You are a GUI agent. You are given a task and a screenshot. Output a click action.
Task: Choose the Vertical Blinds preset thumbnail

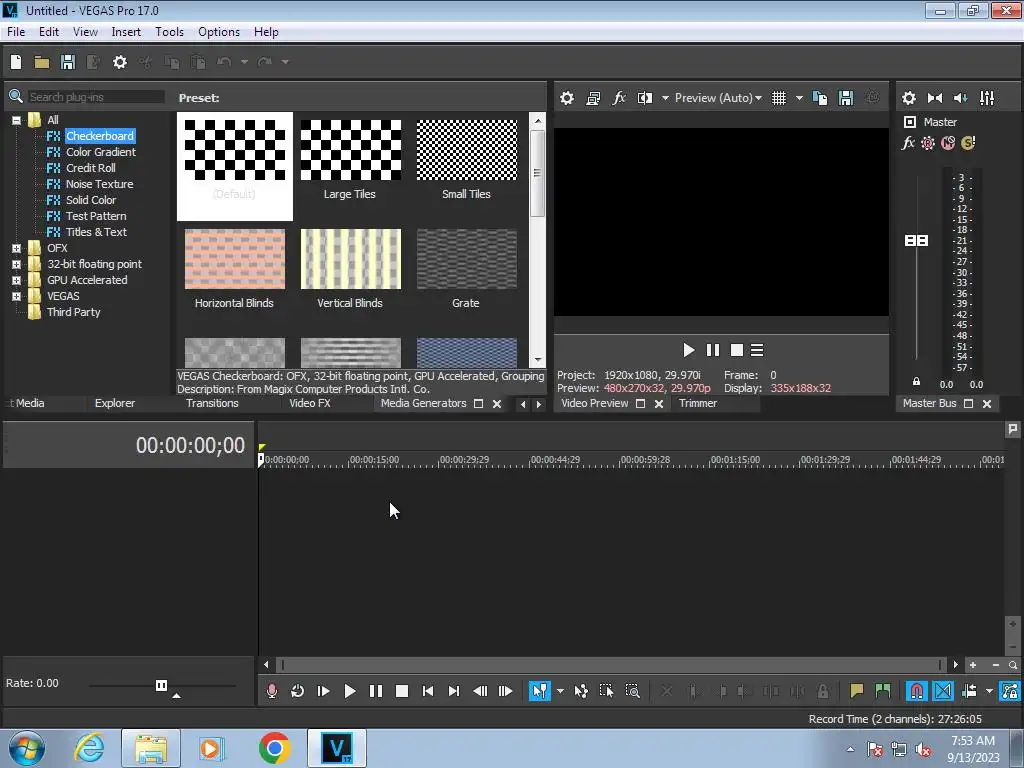(351, 259)
